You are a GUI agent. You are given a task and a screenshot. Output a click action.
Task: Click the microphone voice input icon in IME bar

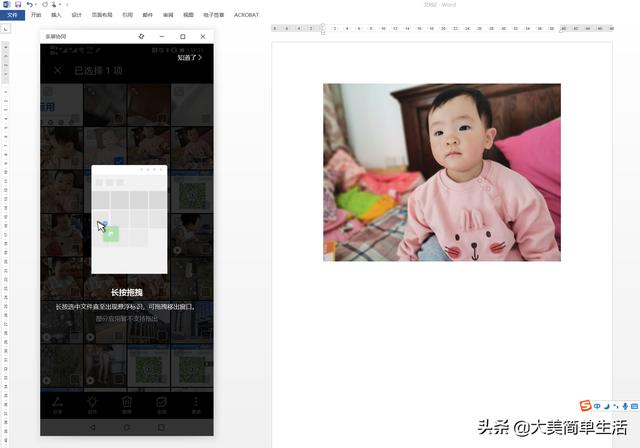[x=625, y=406]
